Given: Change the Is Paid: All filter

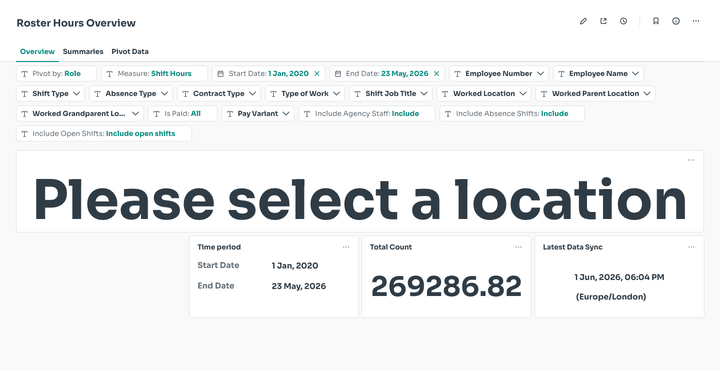Looking at the screenshot, I should click(183, 113).
